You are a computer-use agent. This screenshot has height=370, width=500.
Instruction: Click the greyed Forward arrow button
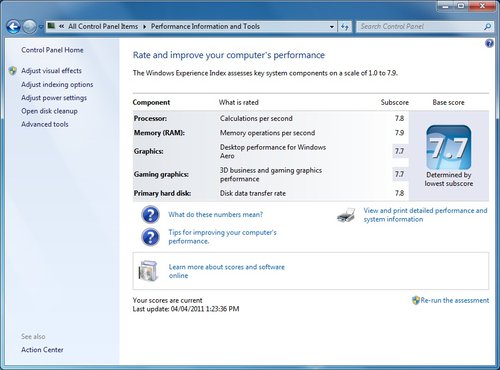pyautogui.click(x=29, y=27)
